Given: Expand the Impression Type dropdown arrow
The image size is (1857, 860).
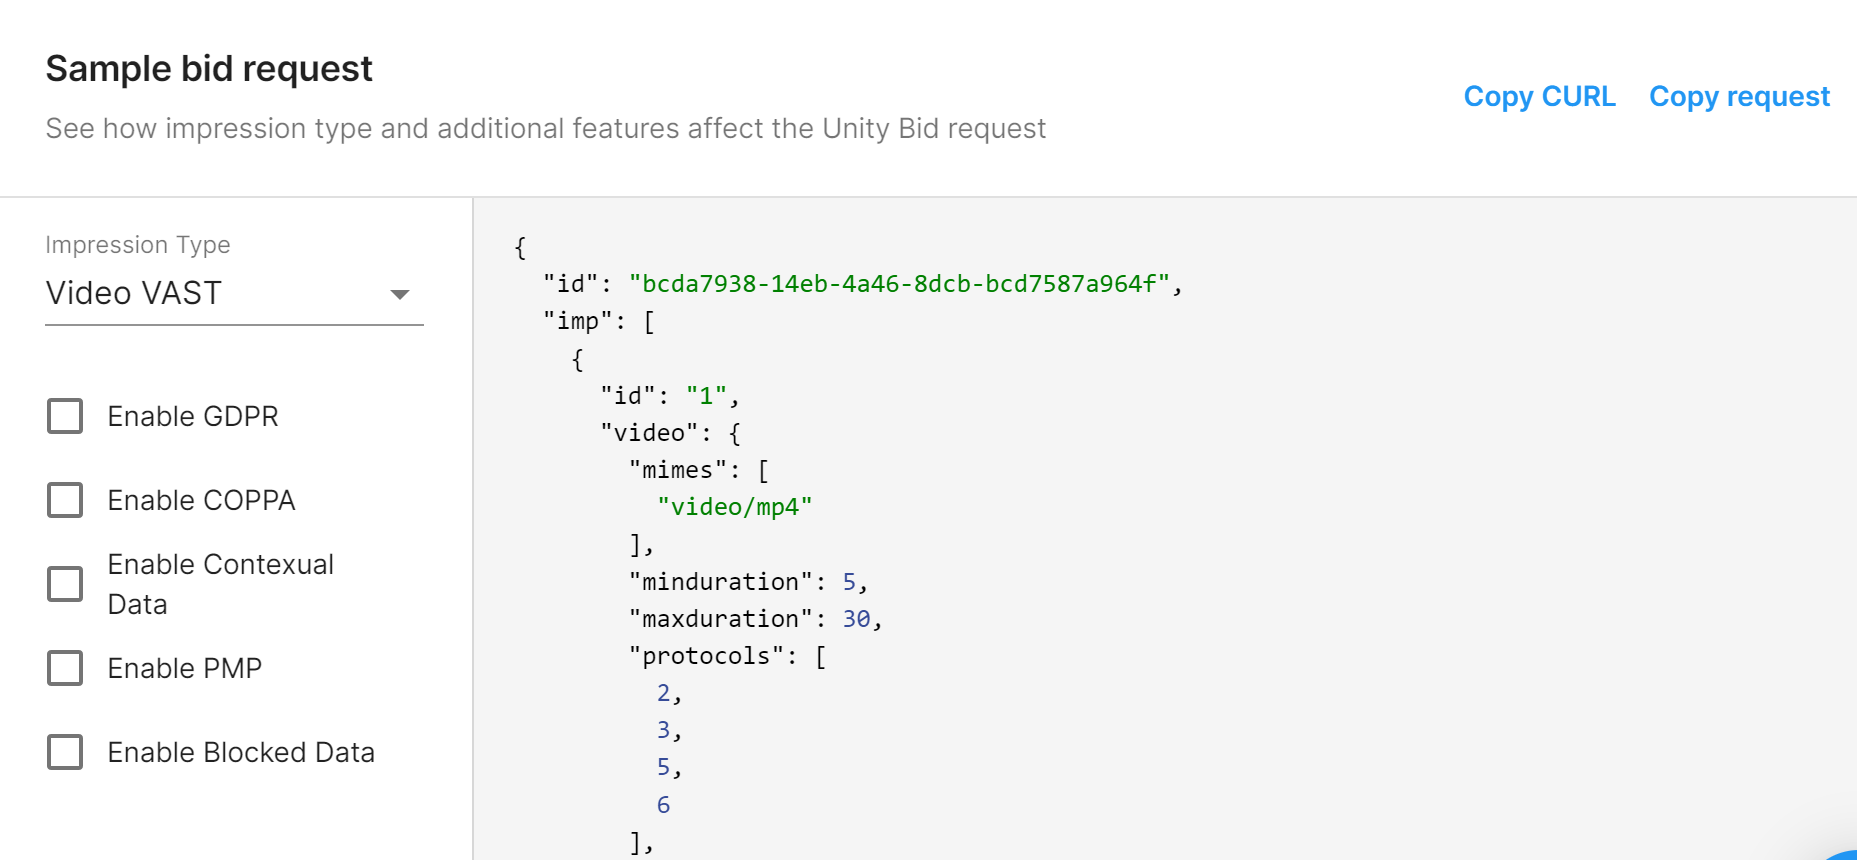Looking at the screenshot, I should coord(400,294).
